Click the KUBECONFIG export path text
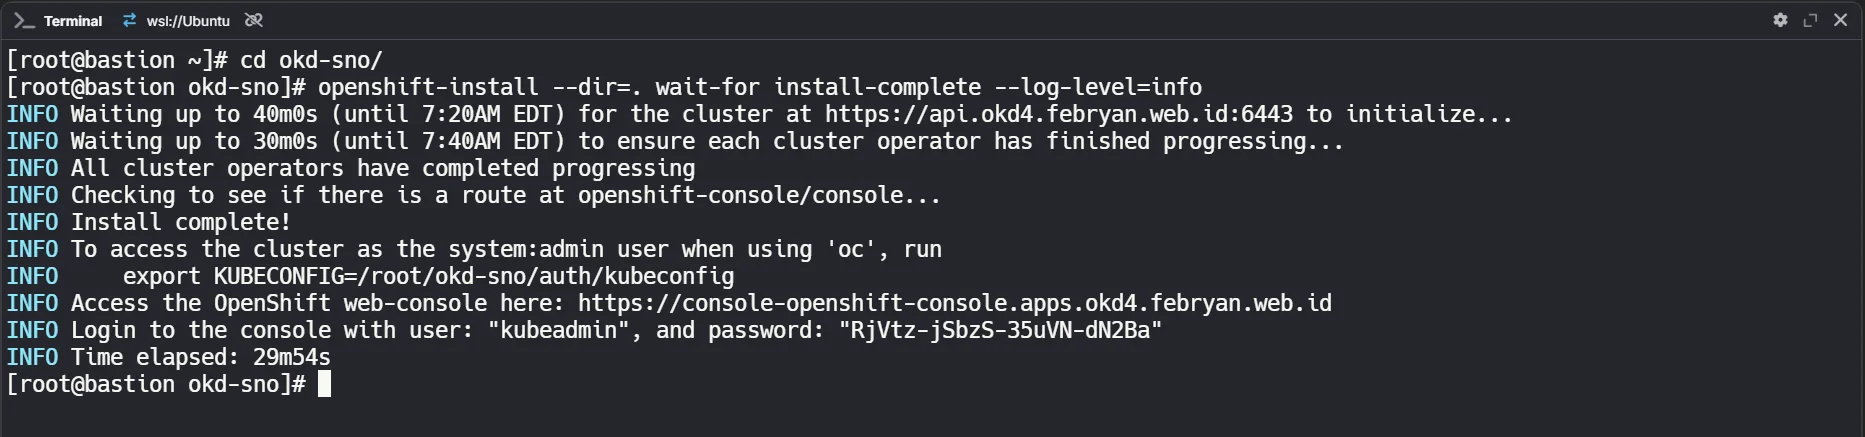This screenshot has height=437, width=1865. tap(474, 276)
